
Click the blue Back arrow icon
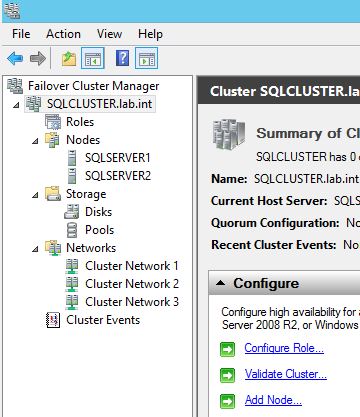click(x=15, y=58)
